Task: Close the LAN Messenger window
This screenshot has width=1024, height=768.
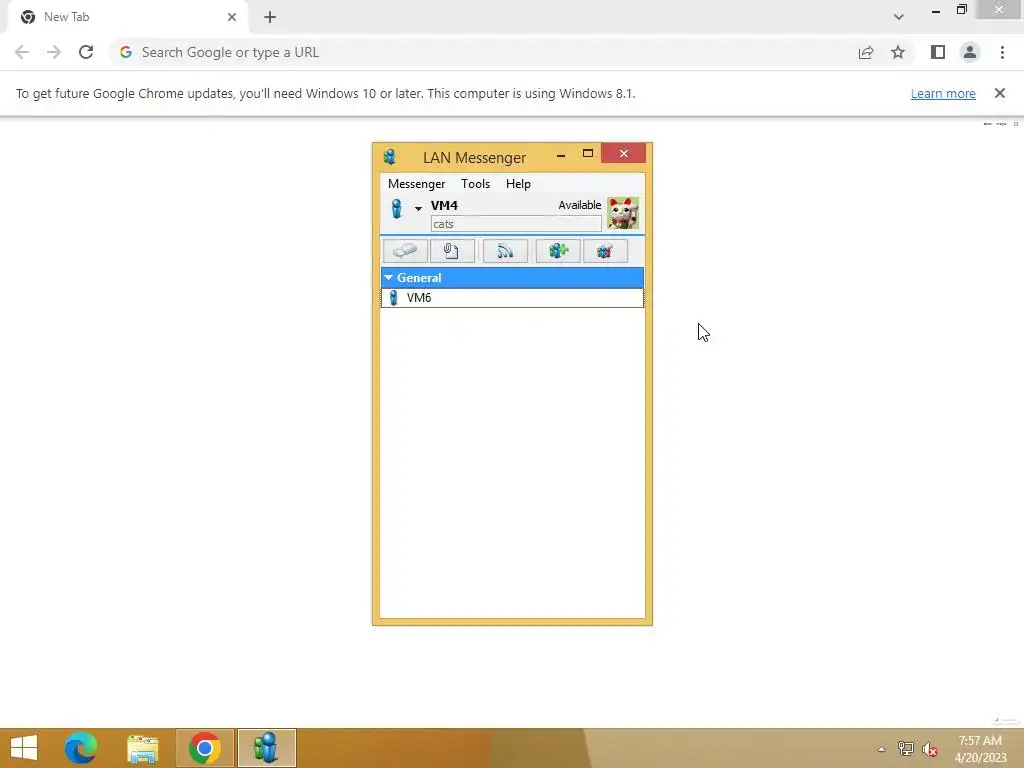Action: [x=624, y=153]
